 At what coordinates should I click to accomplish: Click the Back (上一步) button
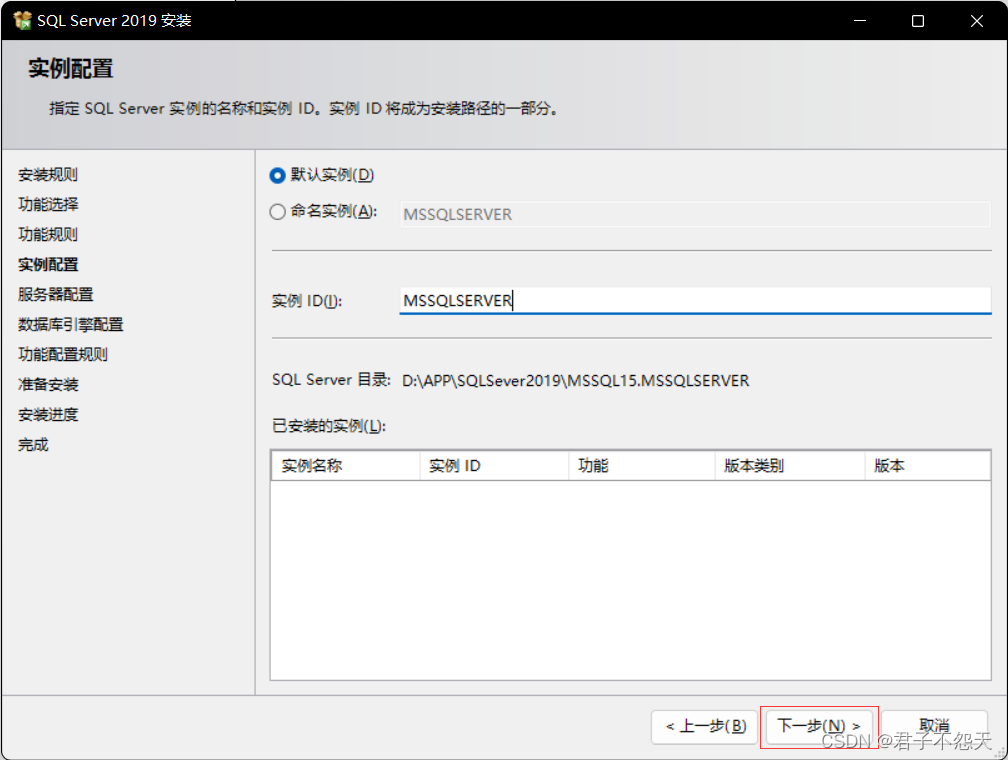(705, 727)
